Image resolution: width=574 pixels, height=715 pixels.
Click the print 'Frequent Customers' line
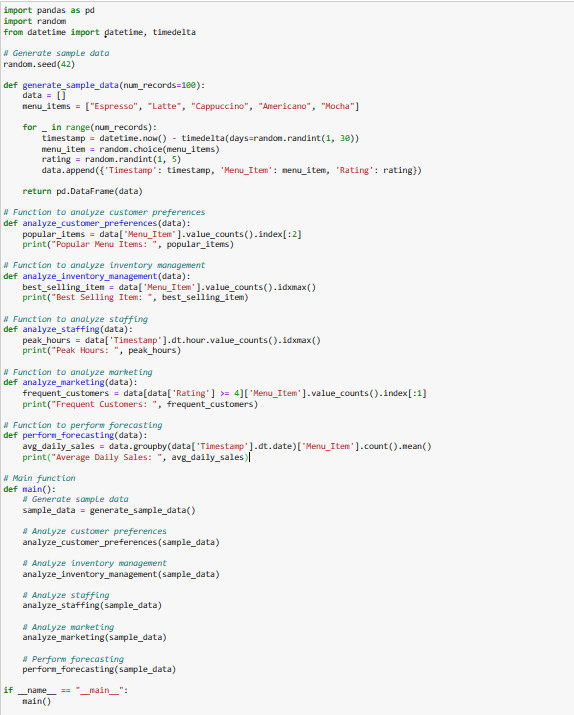[140, 404]
